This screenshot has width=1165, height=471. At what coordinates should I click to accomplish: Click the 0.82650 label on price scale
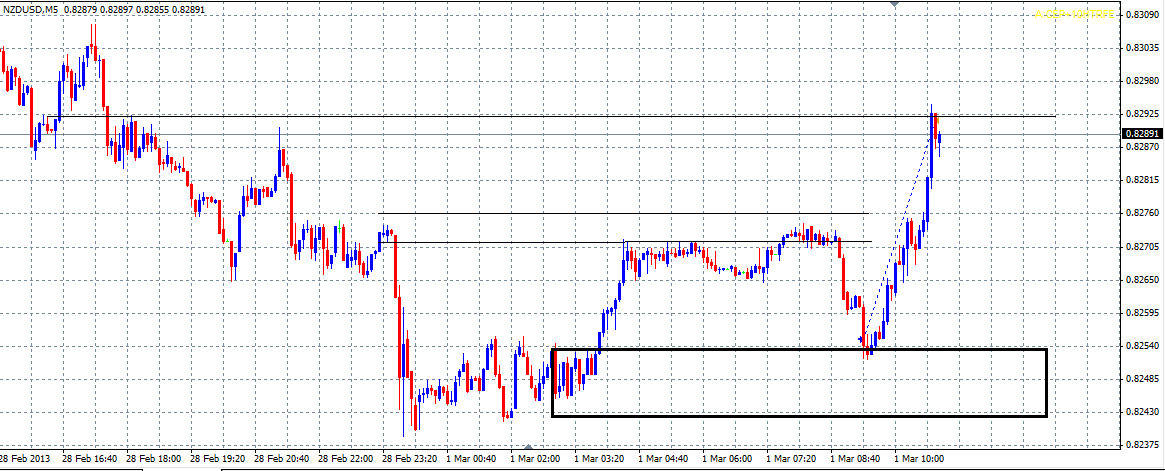tap(1142, 280)
